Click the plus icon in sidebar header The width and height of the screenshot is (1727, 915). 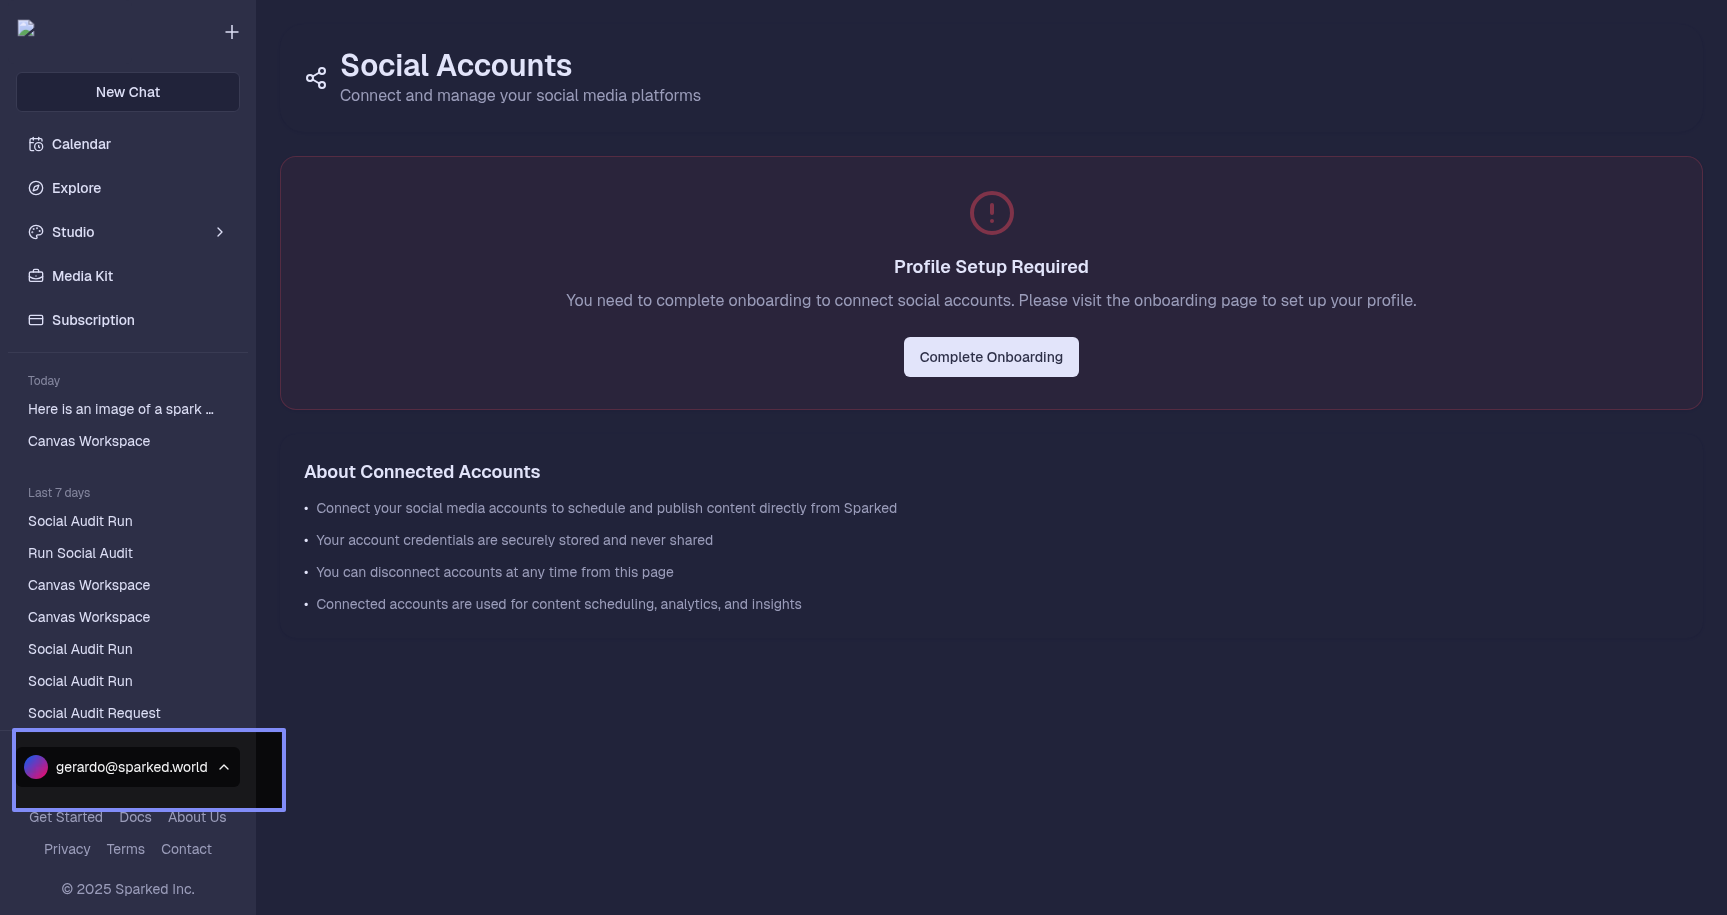tap(232, 32)
